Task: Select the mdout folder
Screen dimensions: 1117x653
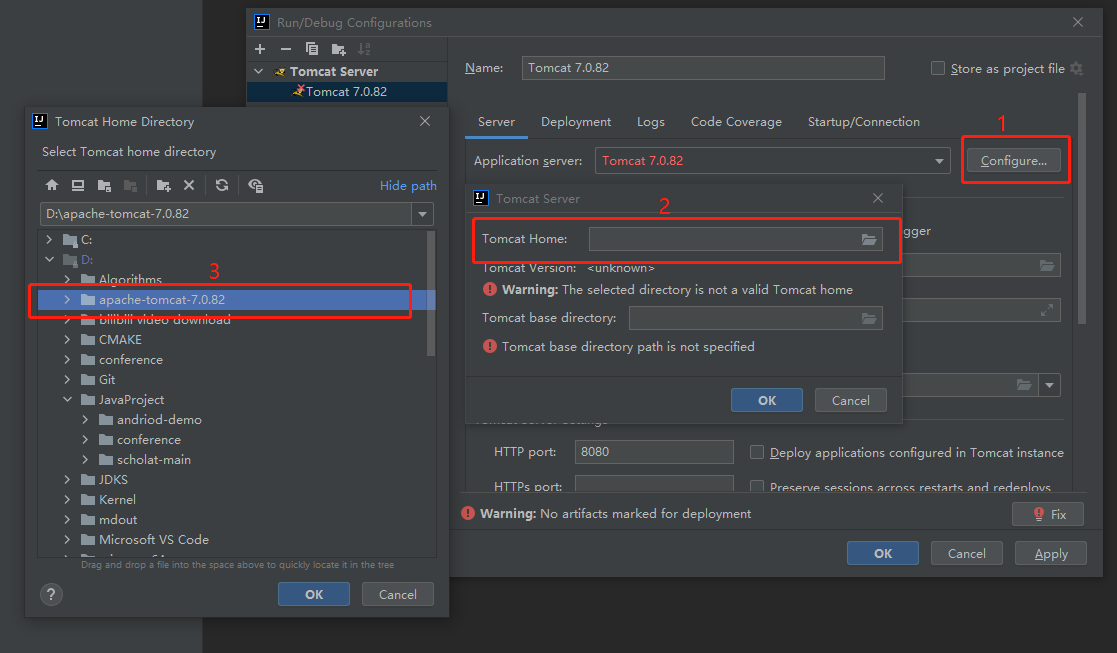Action: (118, 519)
